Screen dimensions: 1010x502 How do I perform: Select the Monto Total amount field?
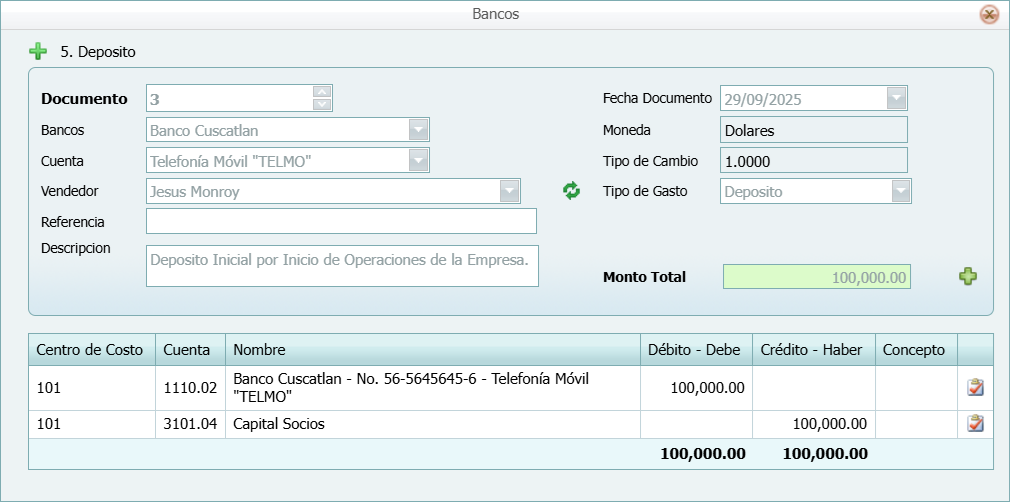pos(816,277)
